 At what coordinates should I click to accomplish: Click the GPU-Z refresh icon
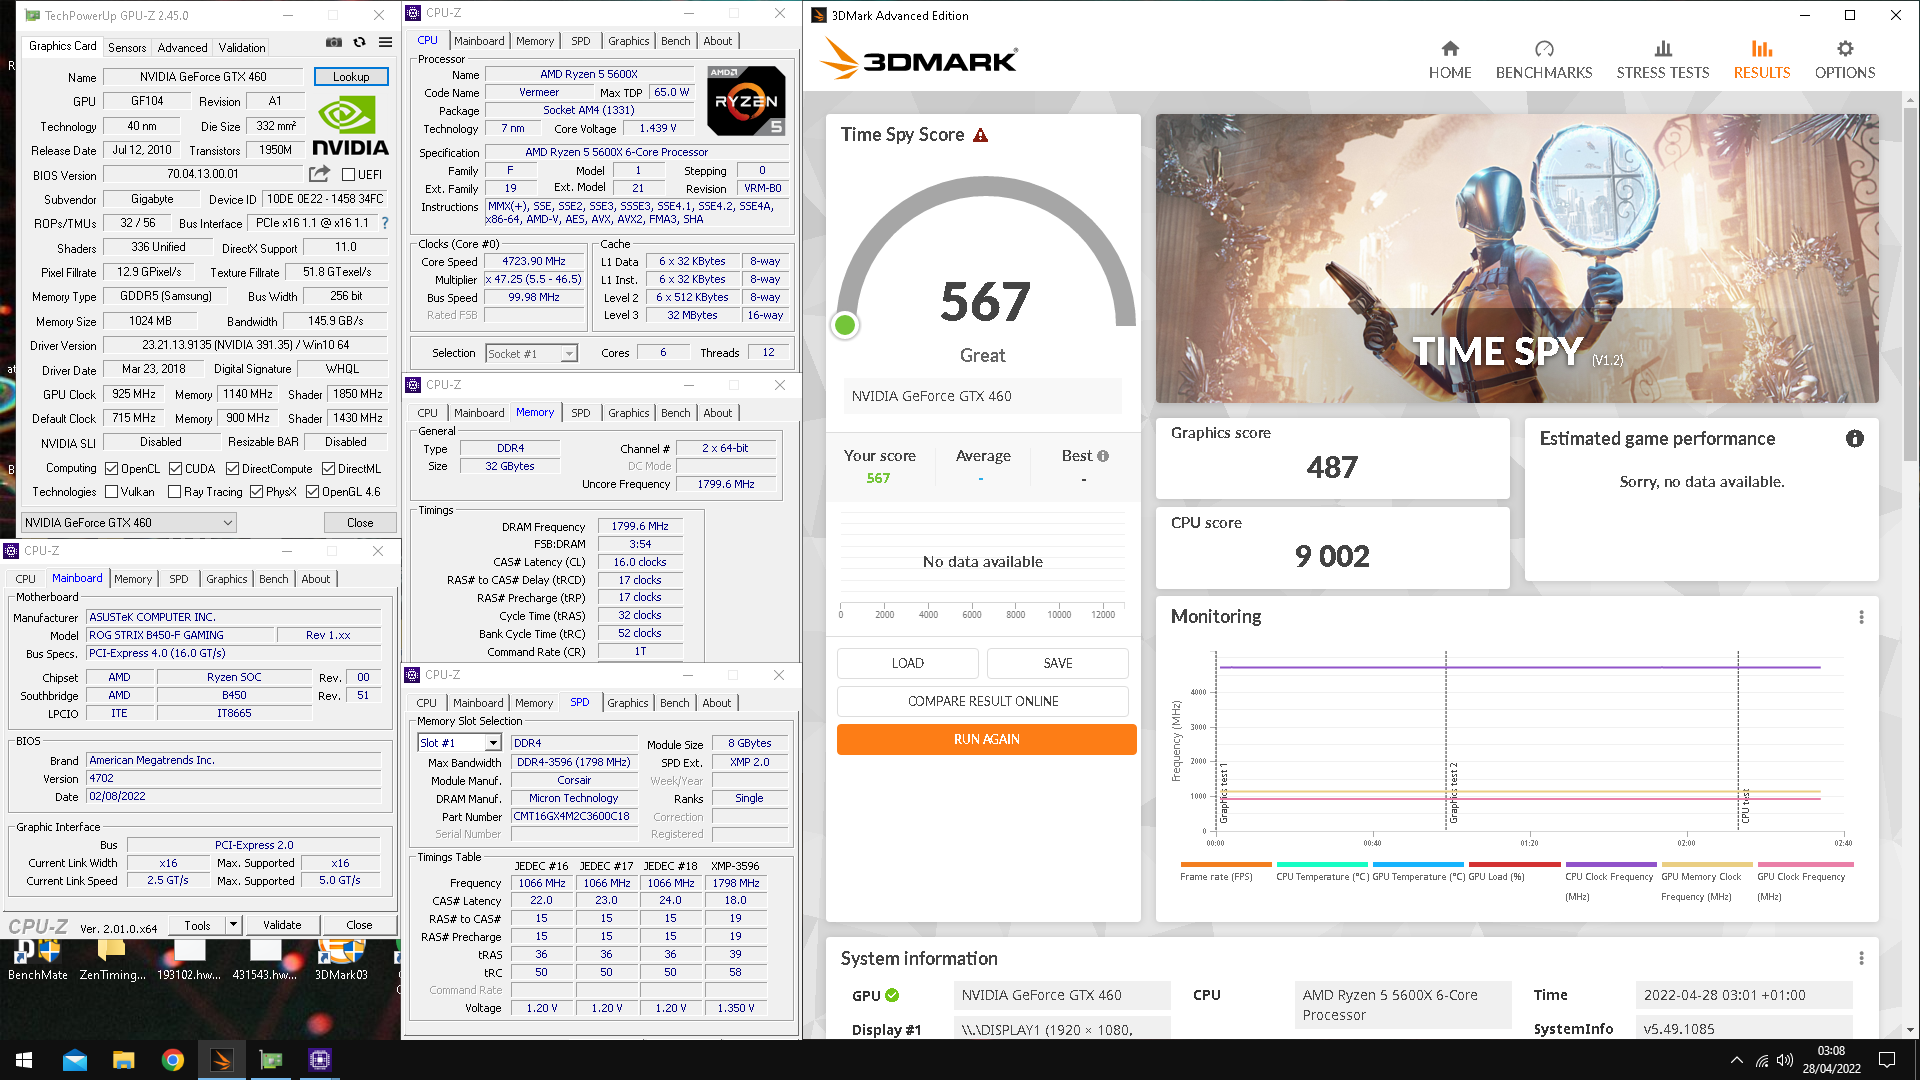point(359,42)
